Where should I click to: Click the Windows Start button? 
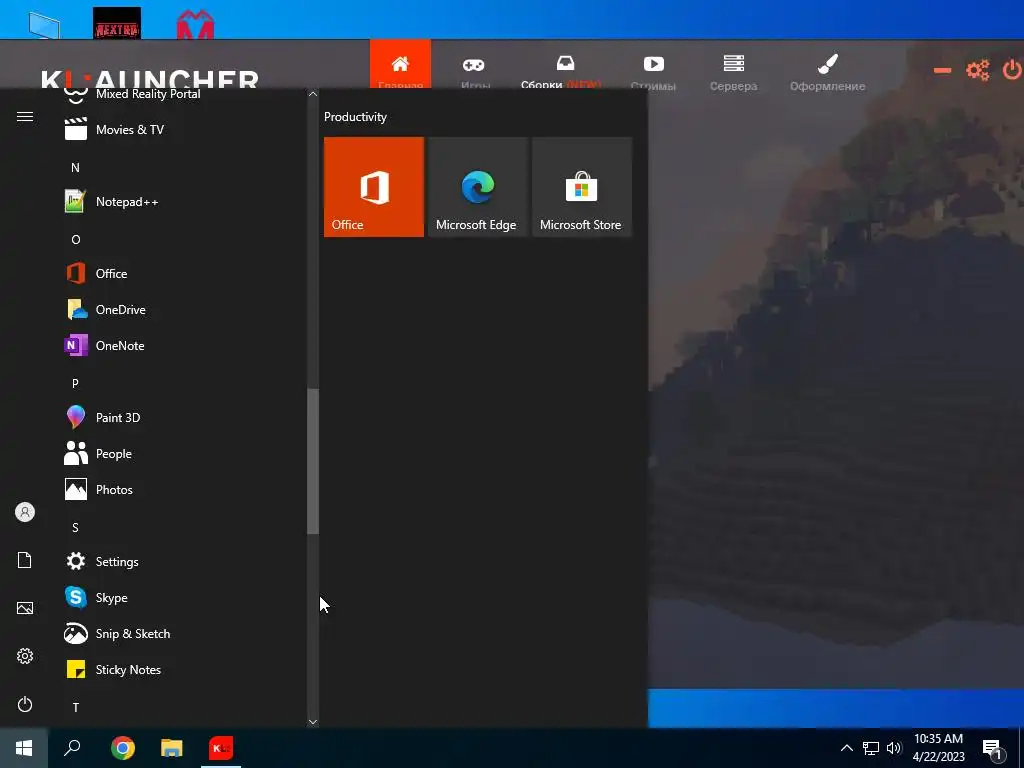tap(24, 748)
